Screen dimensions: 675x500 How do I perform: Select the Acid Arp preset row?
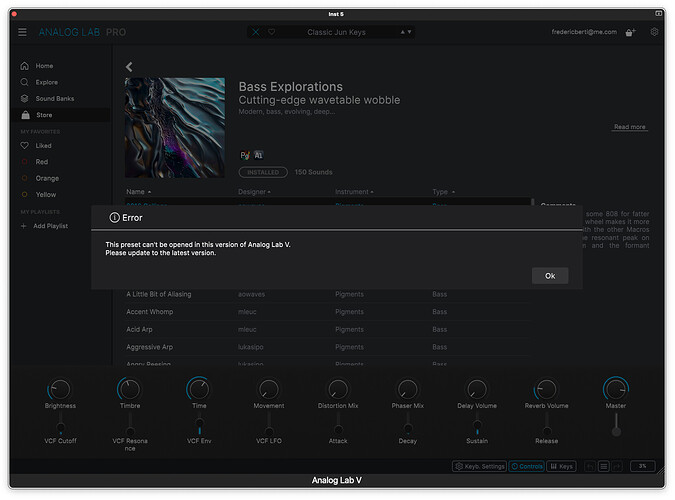click(x=327, y=329)
